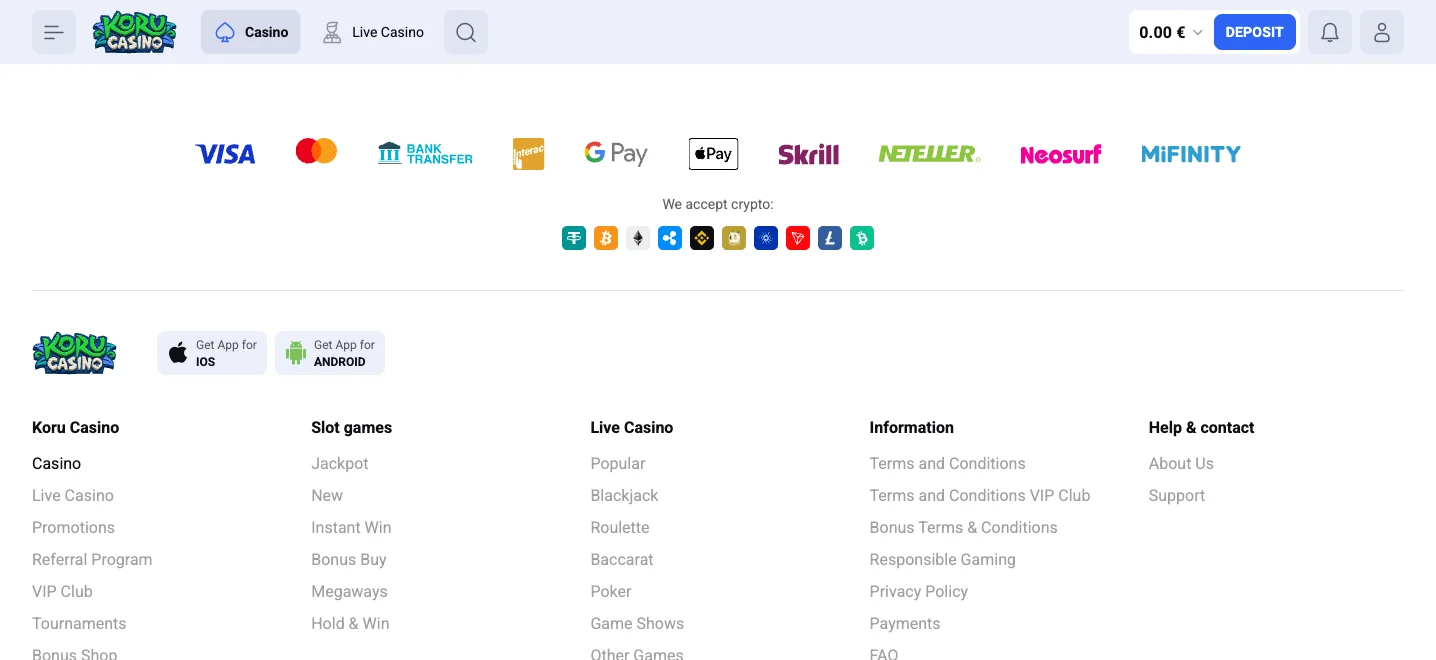This screenshot has width=1436, height=660.
Task: Open Live Casino link in footer column
Action: 73,495
